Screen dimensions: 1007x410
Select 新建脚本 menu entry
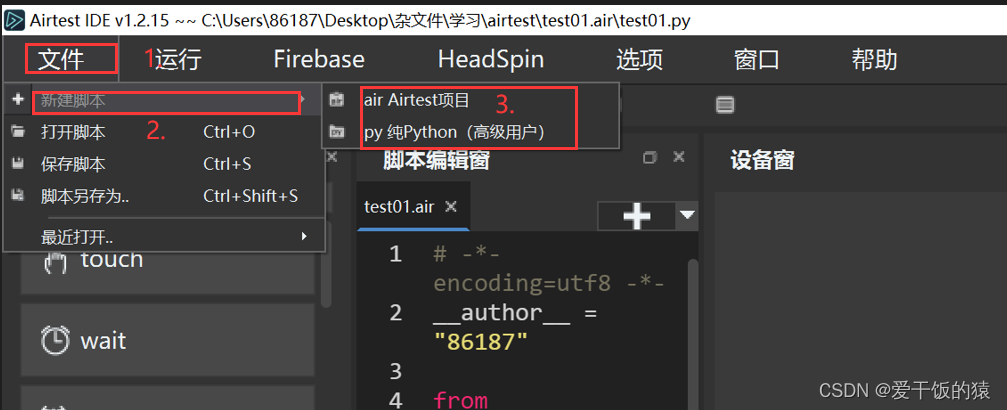[x=163, y=100]
